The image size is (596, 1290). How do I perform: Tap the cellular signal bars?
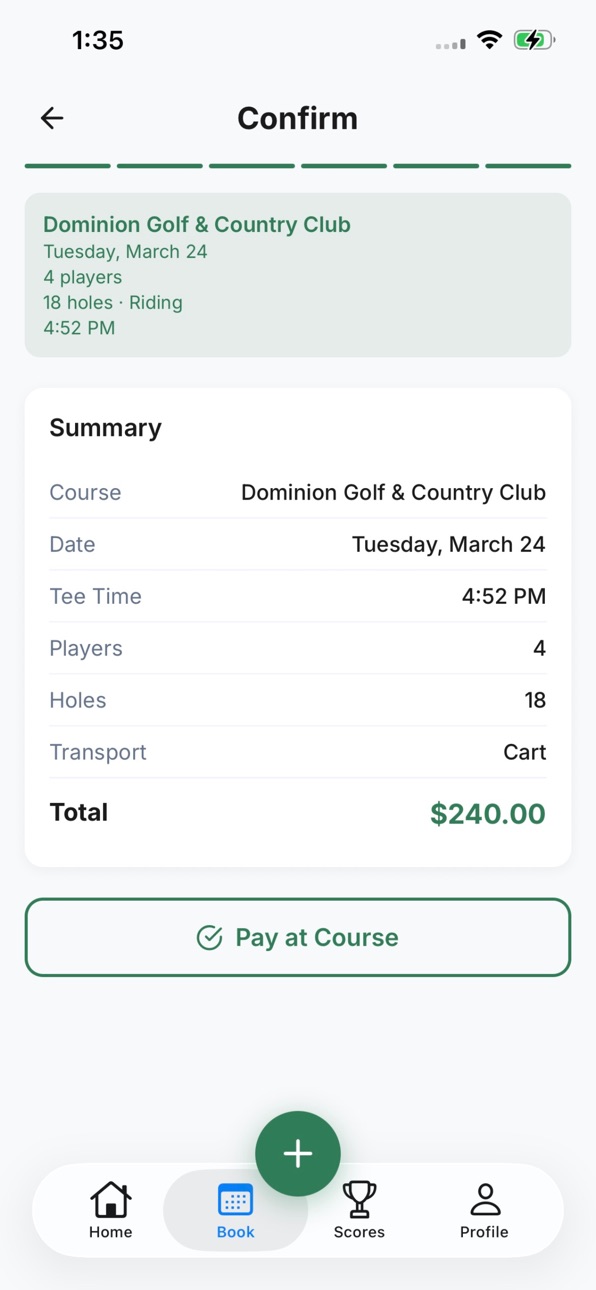tap(451, 44)
